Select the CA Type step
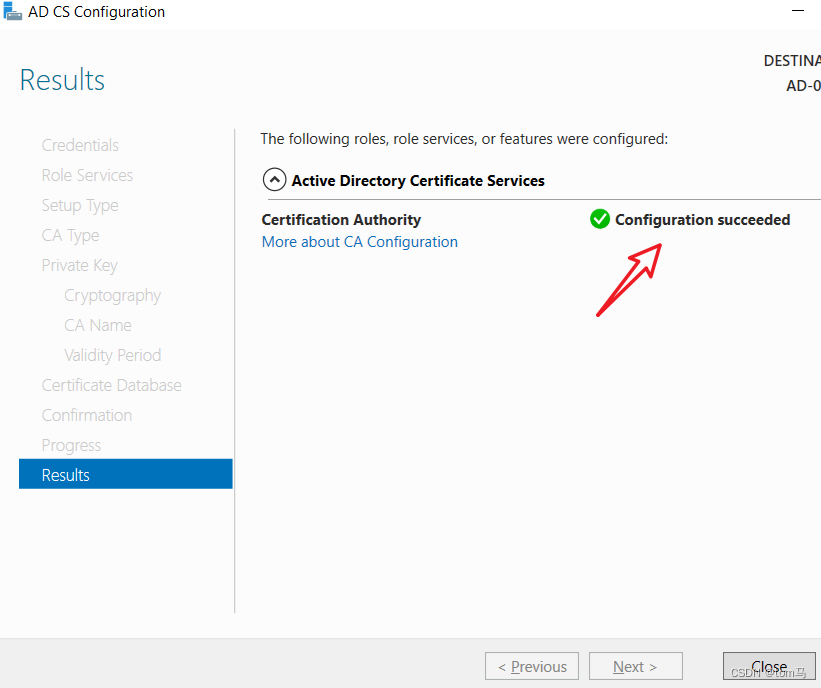Image resolution: width=821 pixels, height=688 pixels. click(70, 235)
